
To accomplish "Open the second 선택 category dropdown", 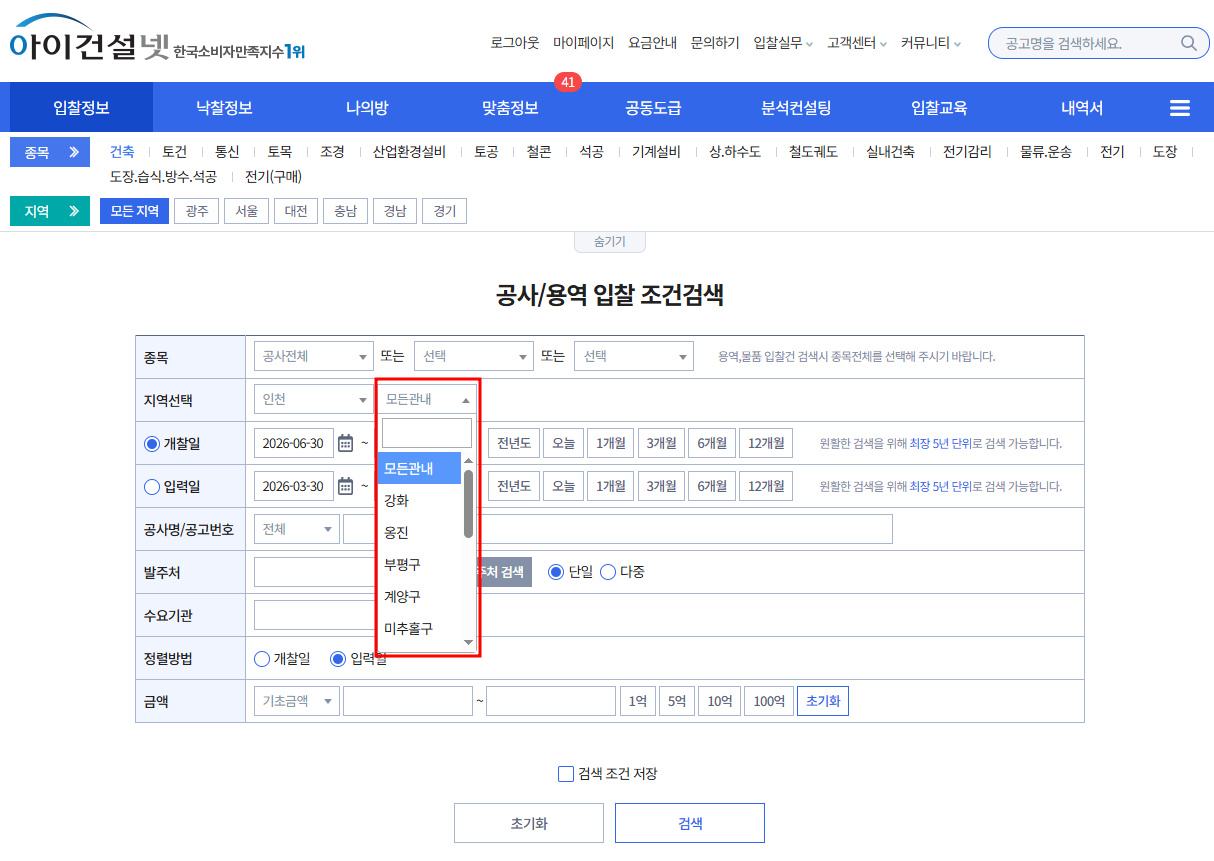I will [x=474, y=356].
